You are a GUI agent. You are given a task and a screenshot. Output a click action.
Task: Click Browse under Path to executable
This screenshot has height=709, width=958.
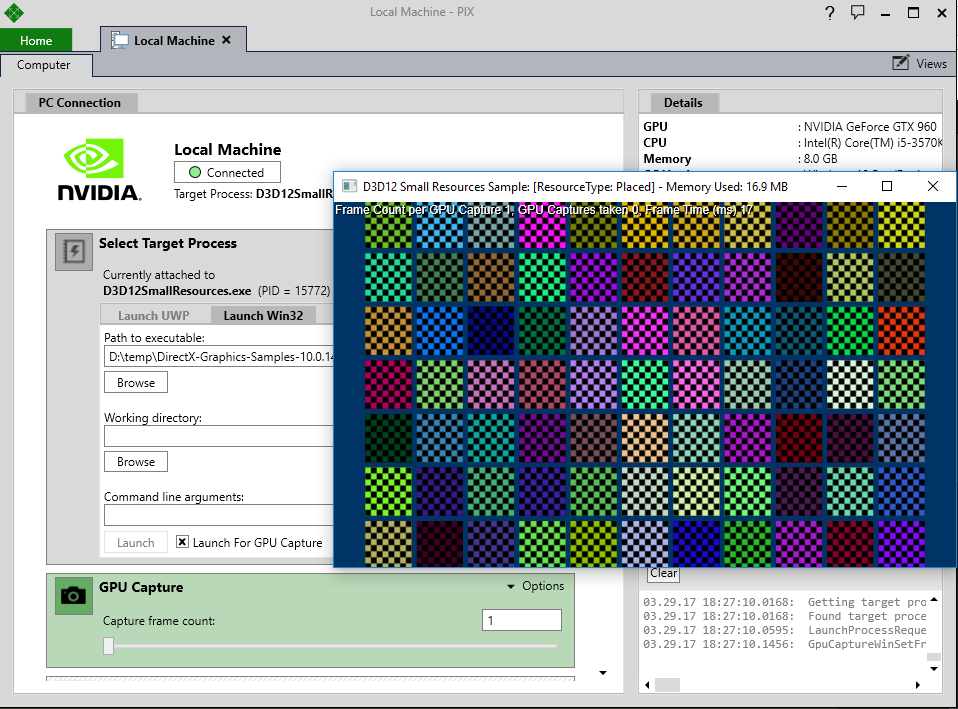tap(136, 382)
